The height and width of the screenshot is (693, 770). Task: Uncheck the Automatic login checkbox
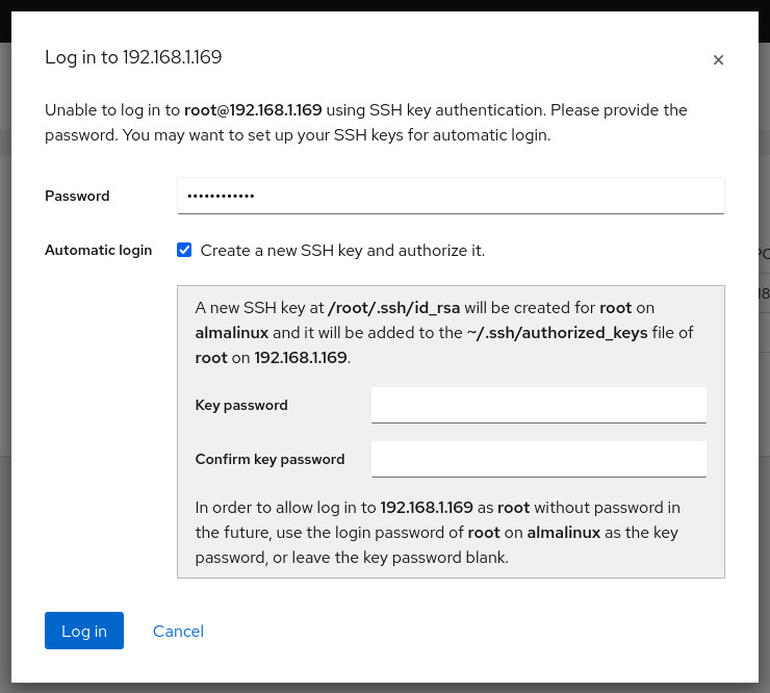184,250
